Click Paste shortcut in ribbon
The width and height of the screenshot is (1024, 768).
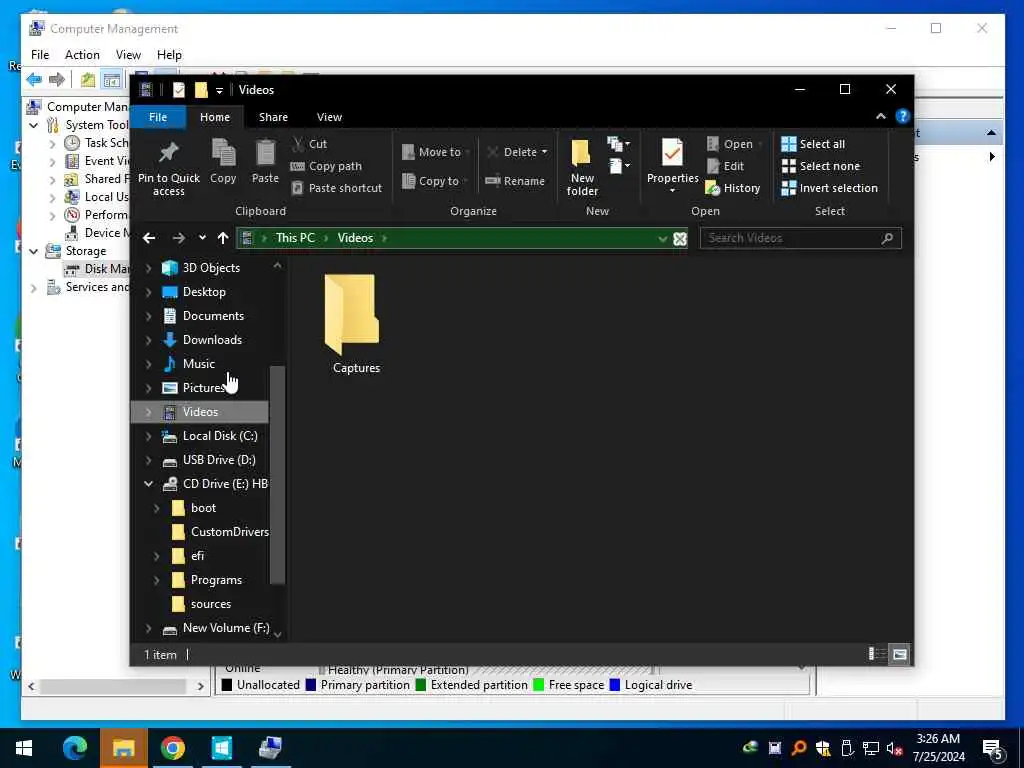click(336, 188)
